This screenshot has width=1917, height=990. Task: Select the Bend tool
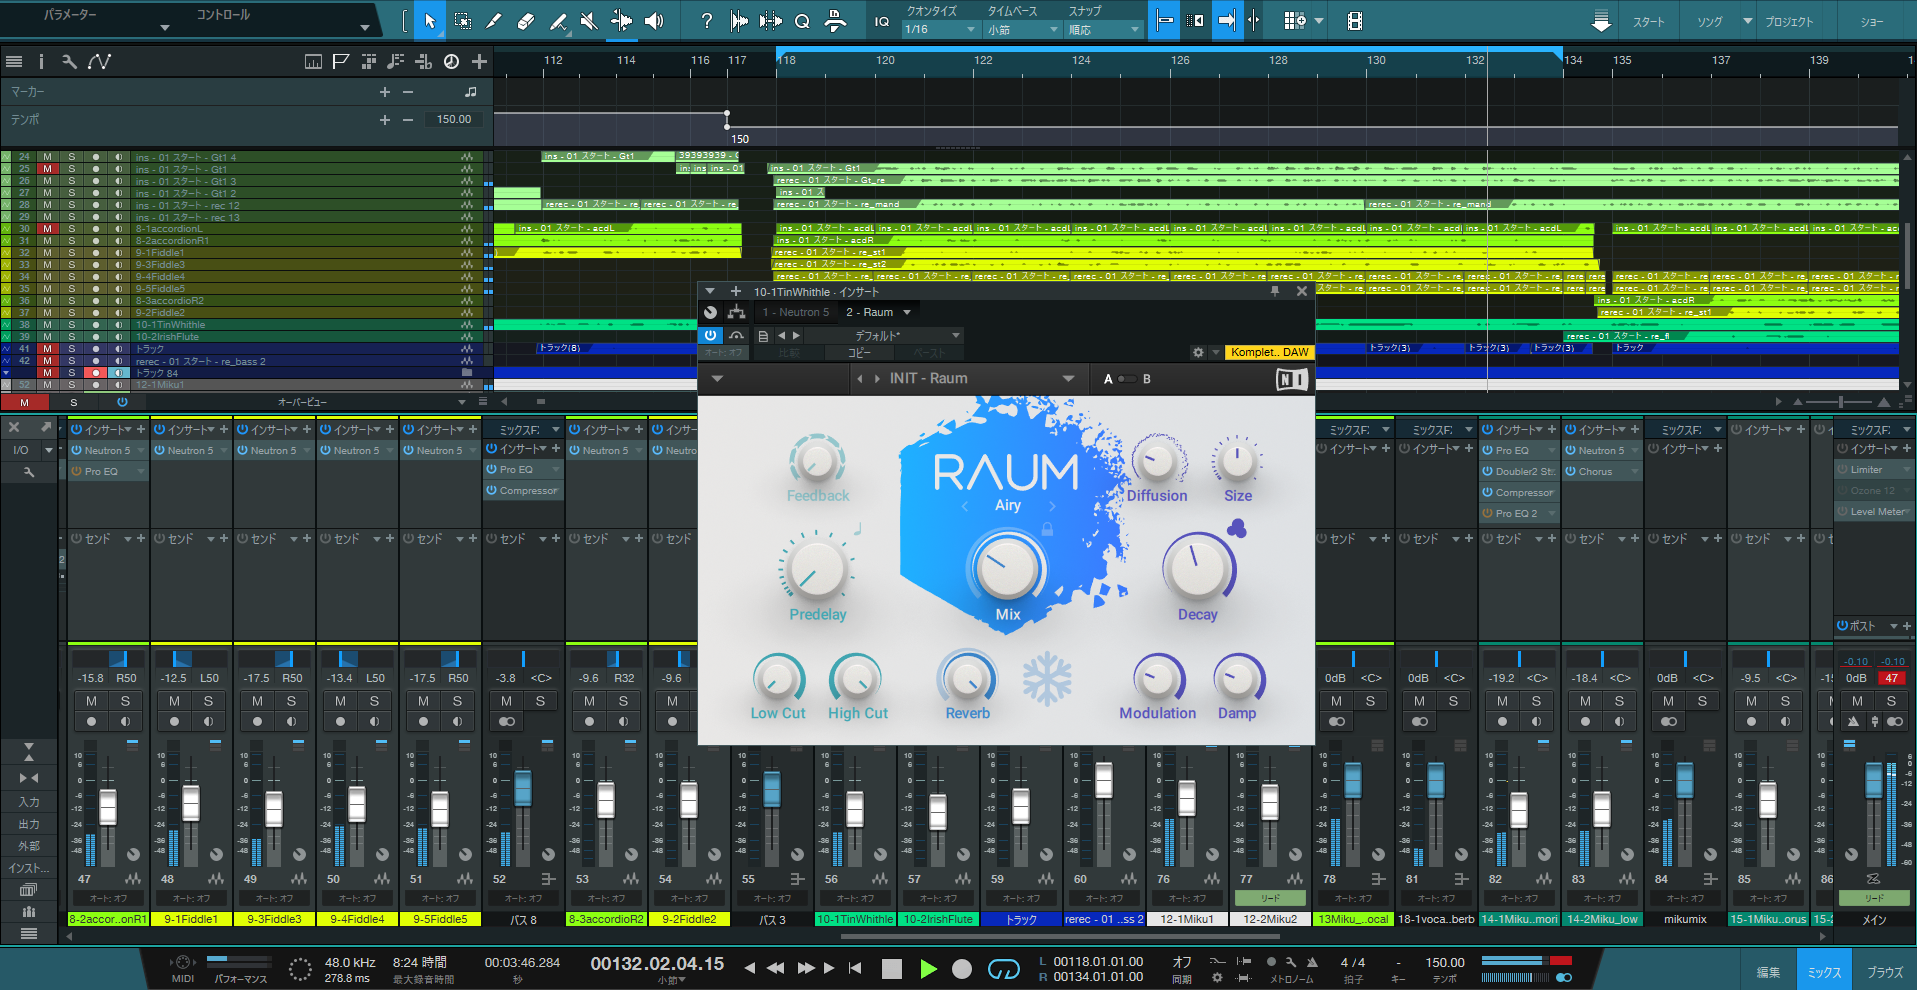click(x=622, y=21)
